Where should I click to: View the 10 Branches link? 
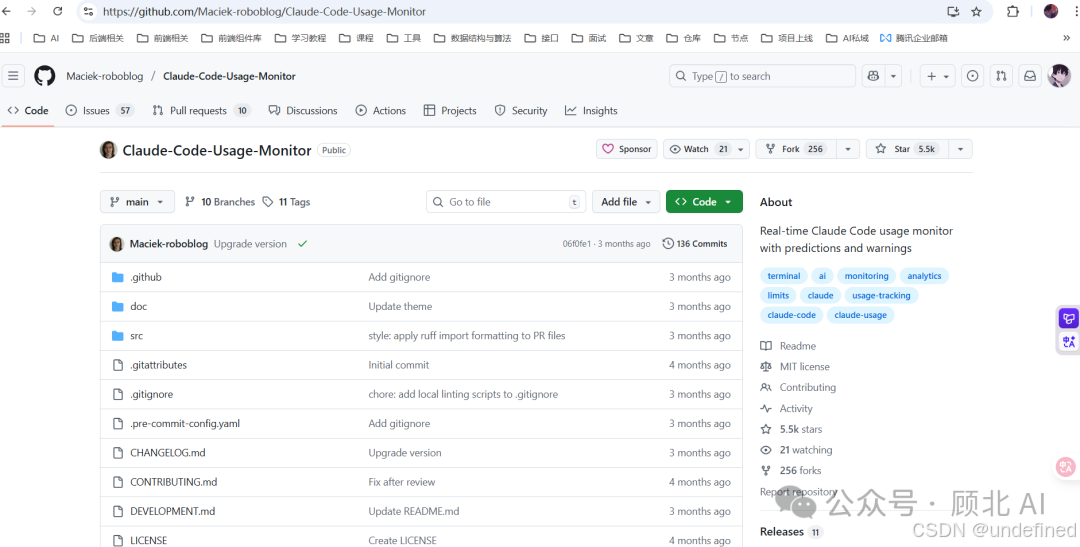[220, 202]
